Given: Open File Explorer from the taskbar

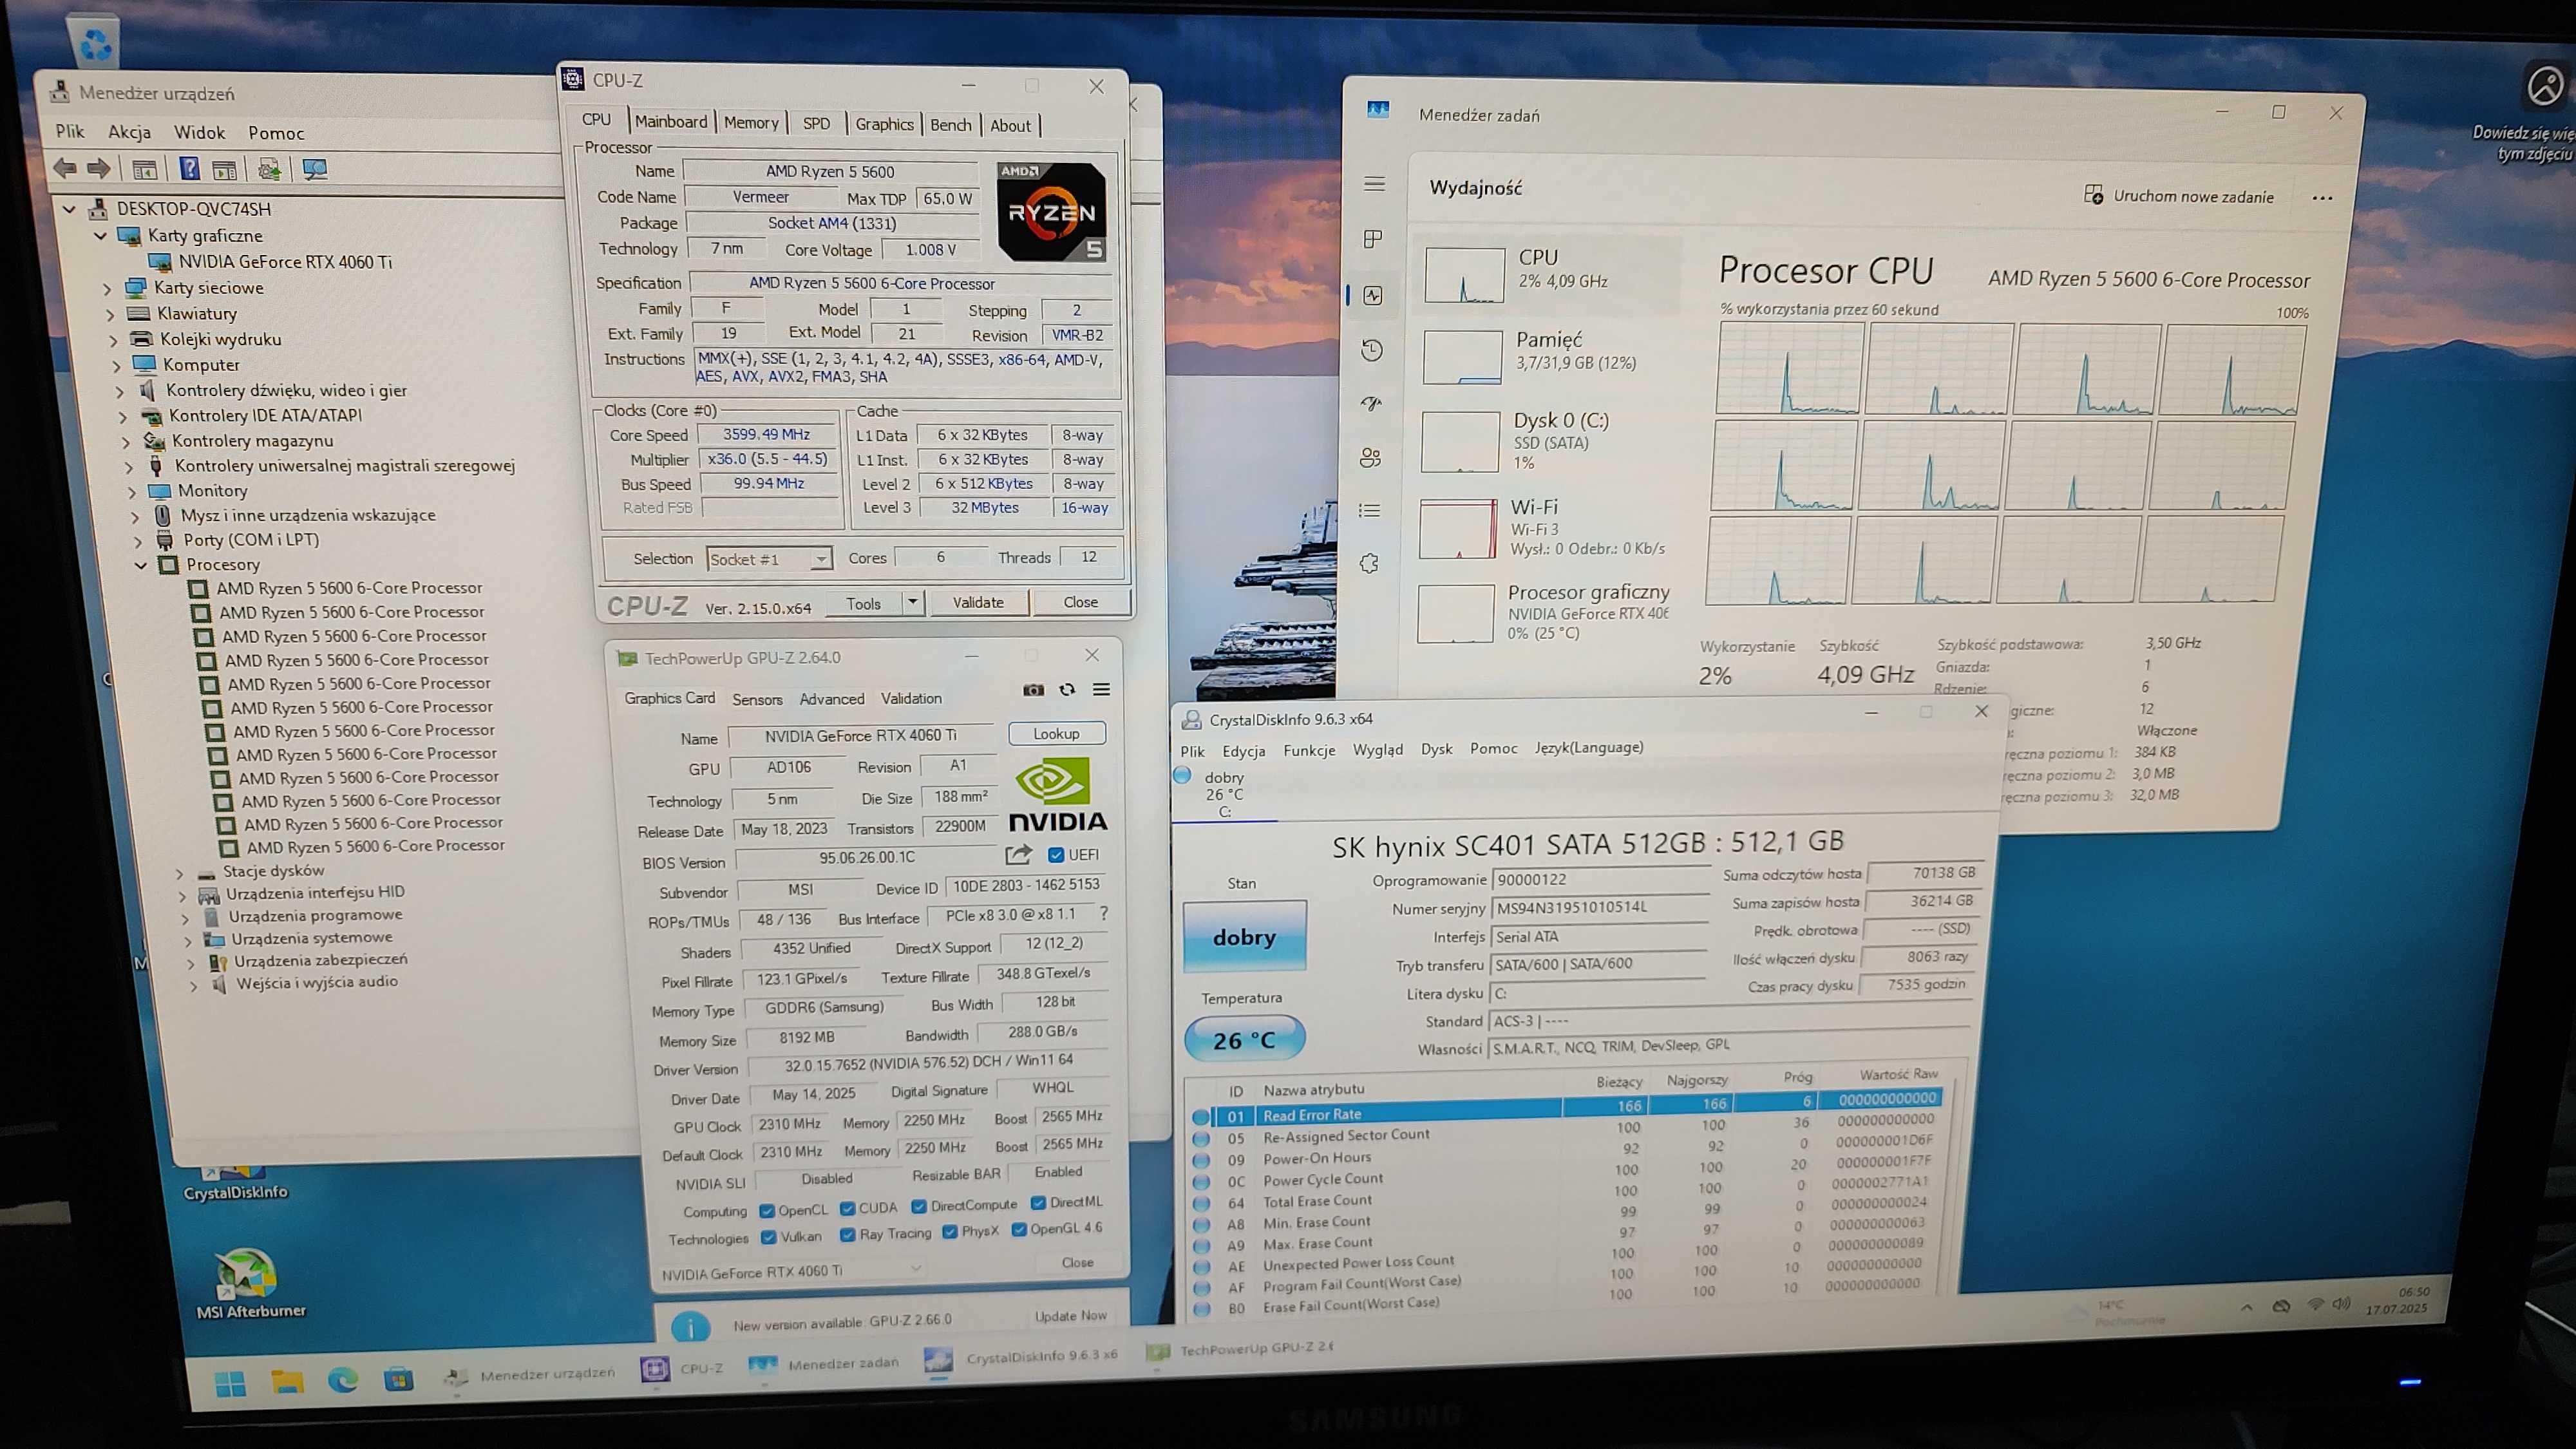Looking at the screenshot, I should (287, 1382).
